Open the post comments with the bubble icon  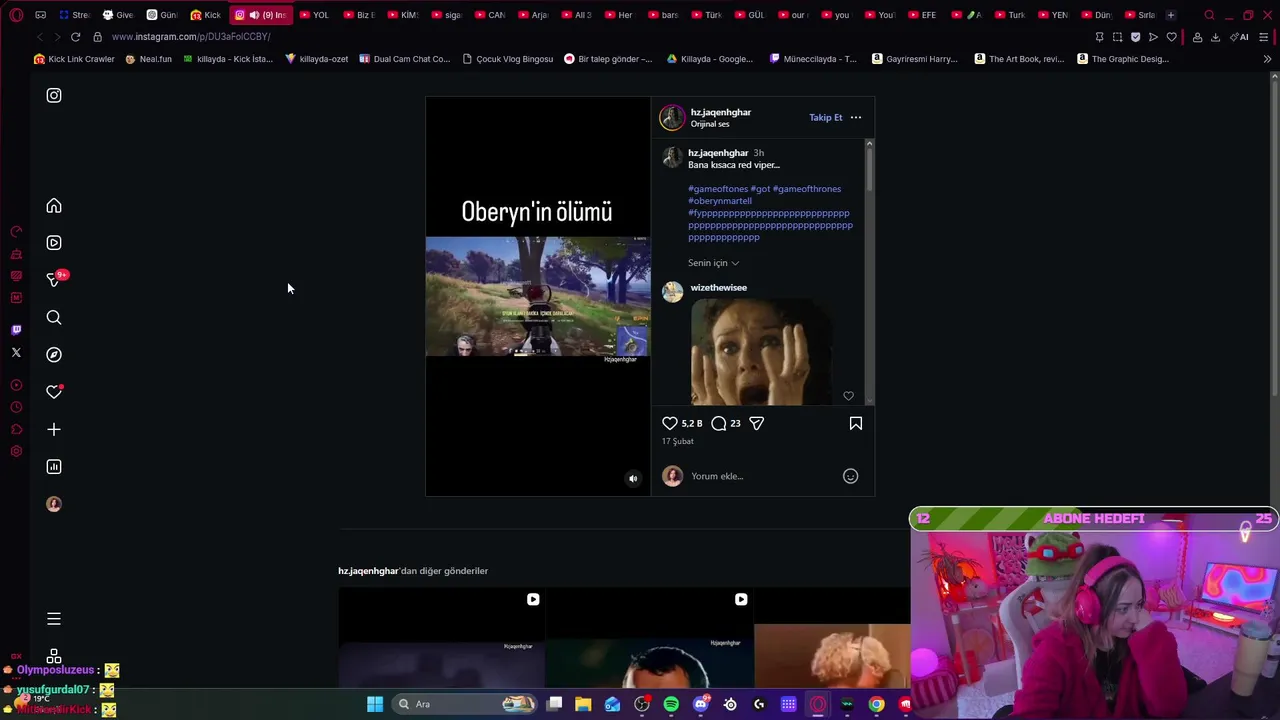click(718, 424)
